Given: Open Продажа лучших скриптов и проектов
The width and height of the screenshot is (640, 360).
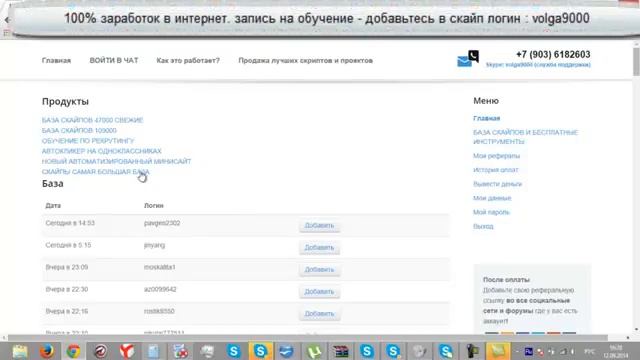Looking at the screenshot, I should pyautogui.click(x=306, y=60).
